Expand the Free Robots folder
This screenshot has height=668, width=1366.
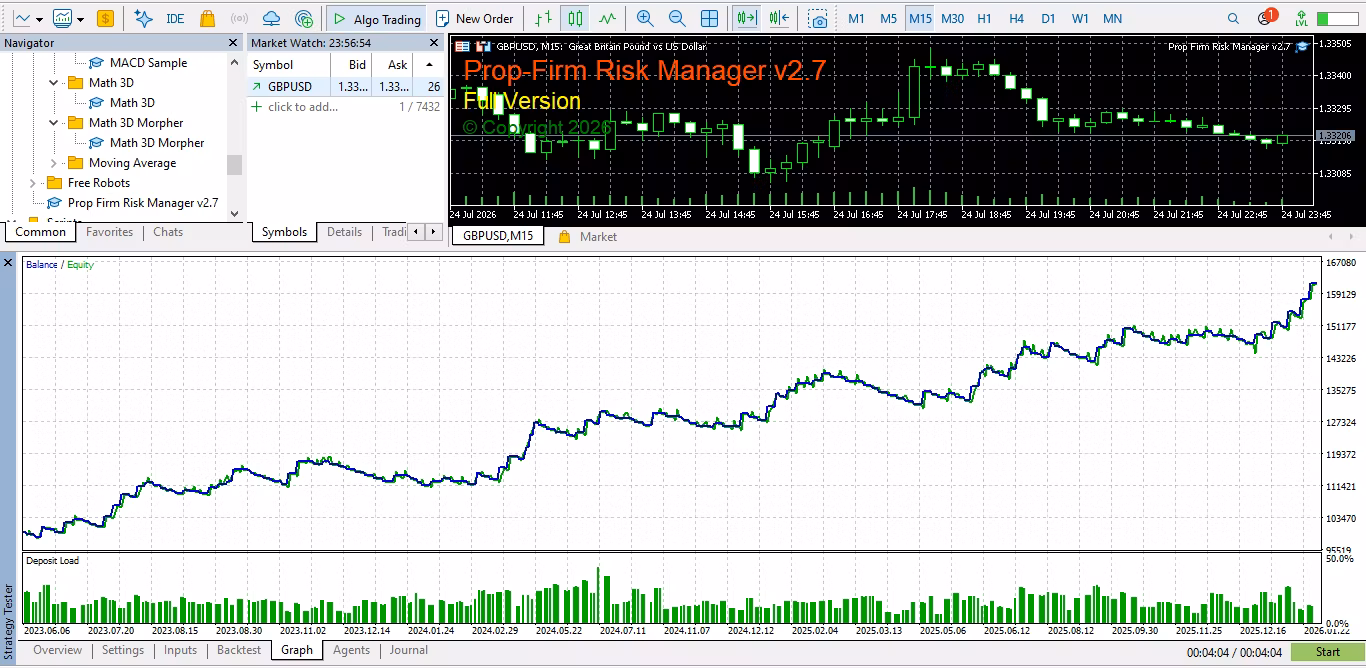[33, 183]
